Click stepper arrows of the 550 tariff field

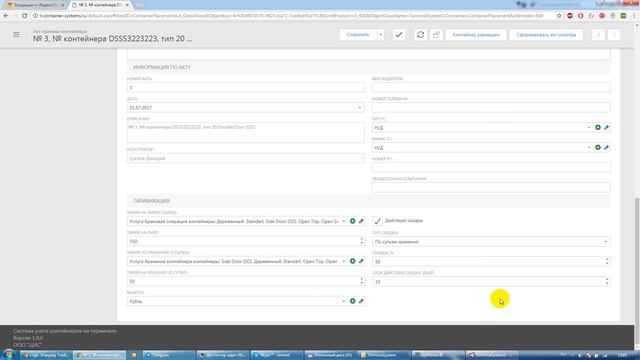point(362,241)
